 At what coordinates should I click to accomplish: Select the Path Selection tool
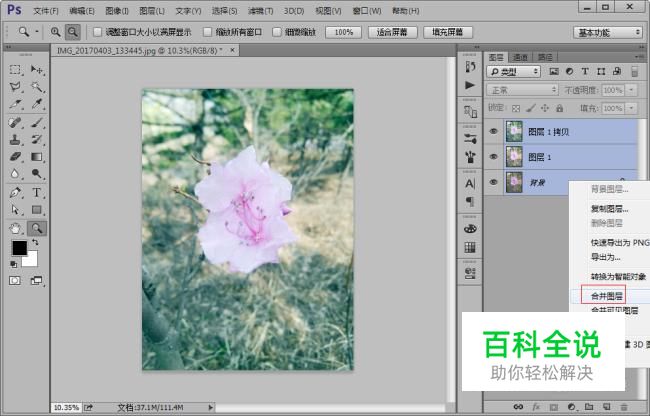click(15, 210)
